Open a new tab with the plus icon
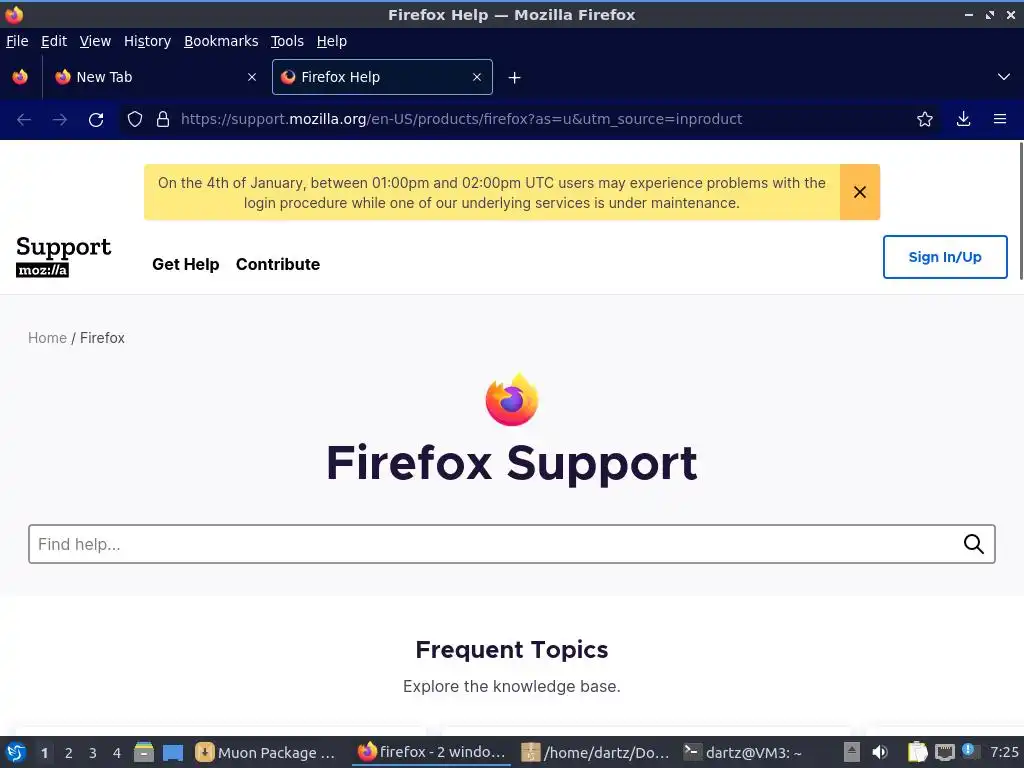Image resolution: width=1024 pixels, height=768 pixels. pos(515,78)
